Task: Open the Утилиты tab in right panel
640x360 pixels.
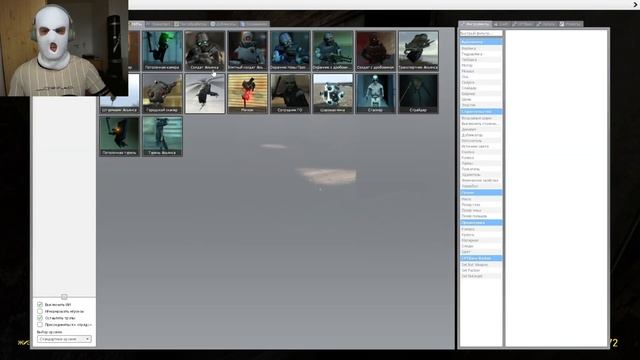Action: (570, 24)
